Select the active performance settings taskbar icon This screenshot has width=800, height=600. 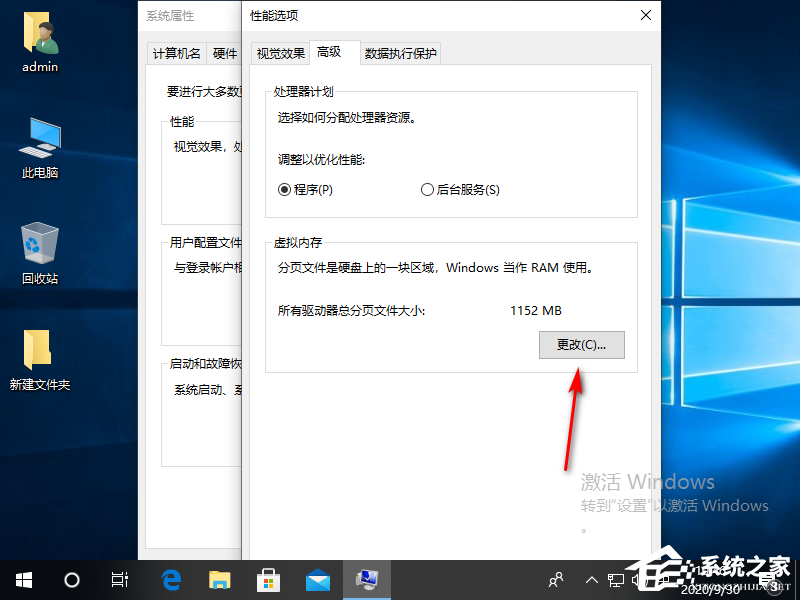click(x=366, y=580)
